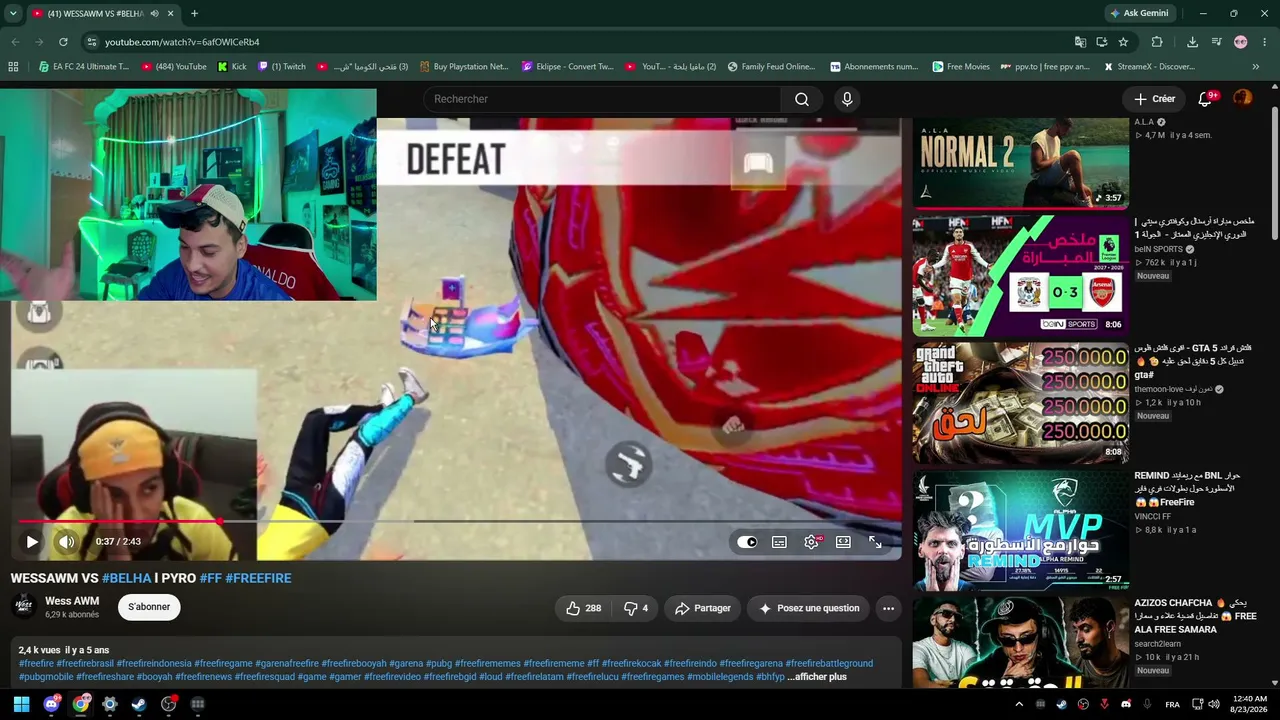Screen dimensions: 1280x720
Task: Open Steam from the taskbar
Action: point(139,704)
